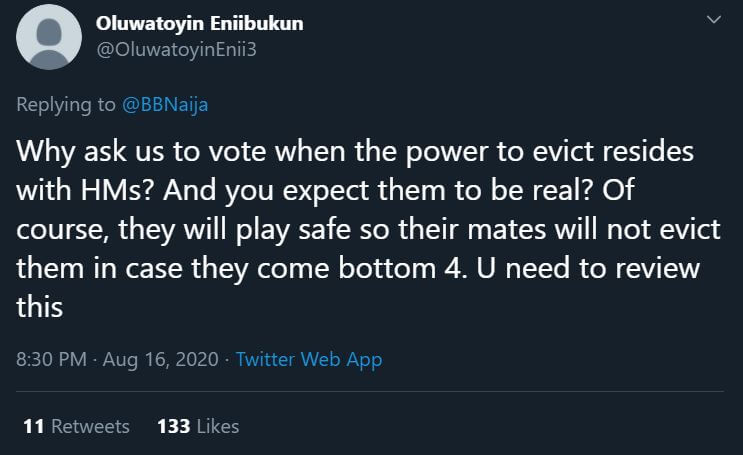Viewport: 743px width, 455px height.
Task: Open the @BBNaija mention link
Action: pos(165,105)
